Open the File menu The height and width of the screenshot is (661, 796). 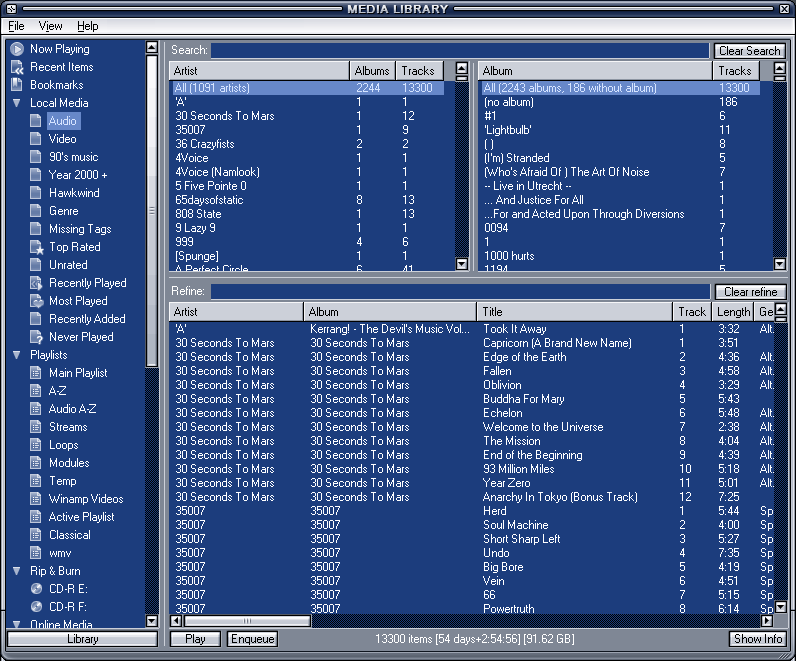16,26
